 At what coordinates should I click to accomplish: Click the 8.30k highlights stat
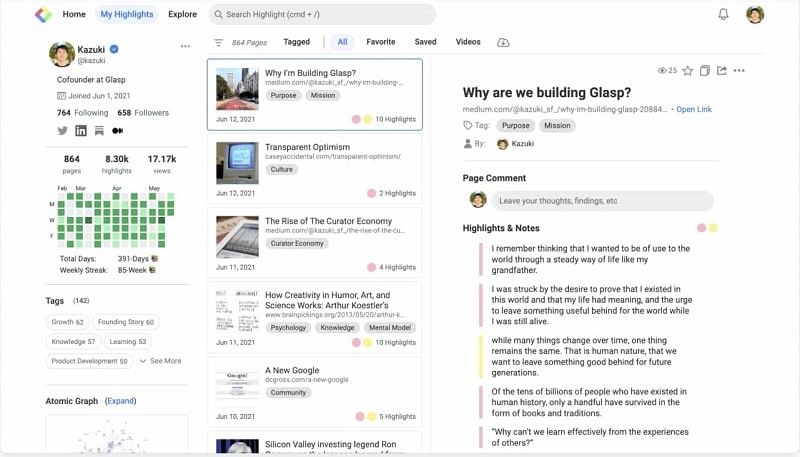tap(116, 164)
